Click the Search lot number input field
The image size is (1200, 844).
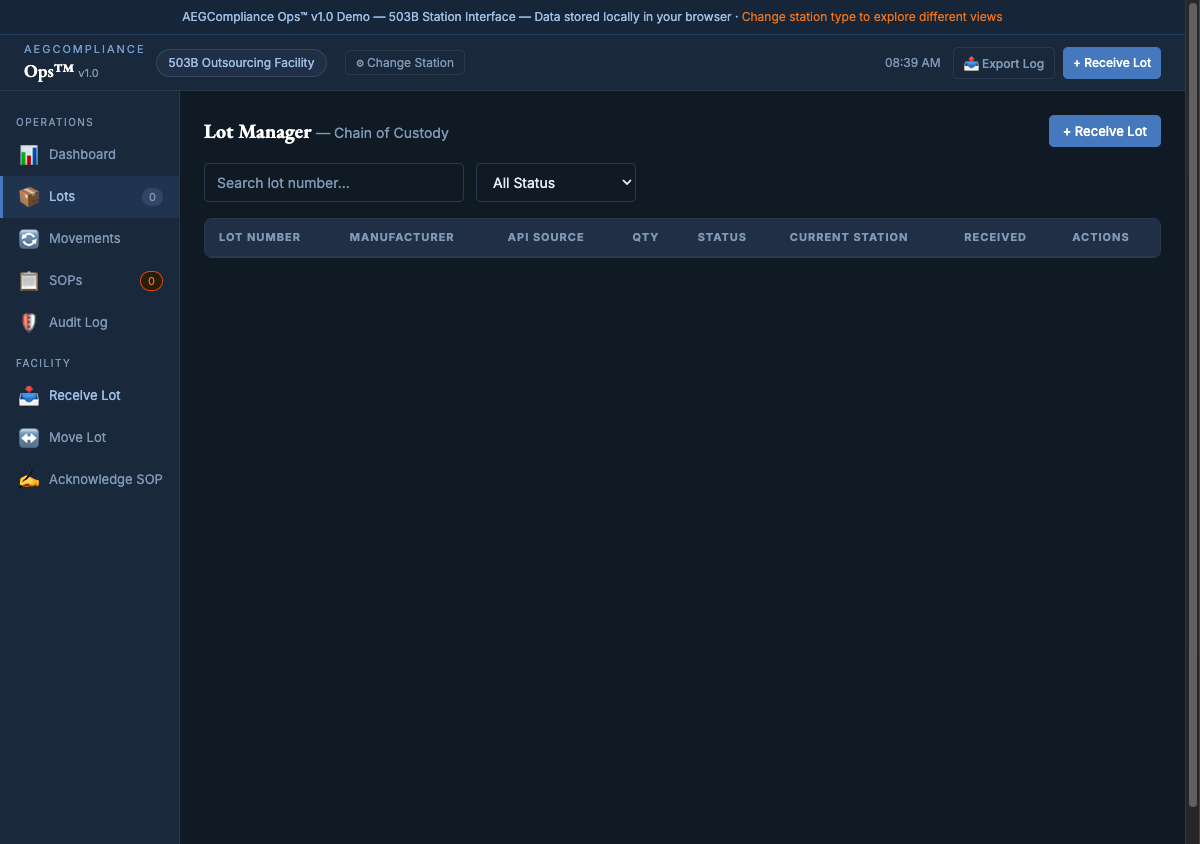334,183
